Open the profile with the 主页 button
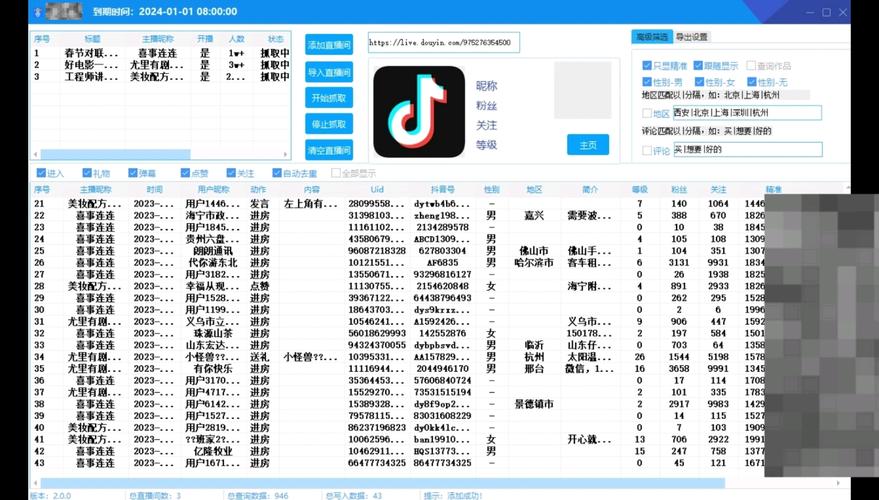 tap(588, 145)
